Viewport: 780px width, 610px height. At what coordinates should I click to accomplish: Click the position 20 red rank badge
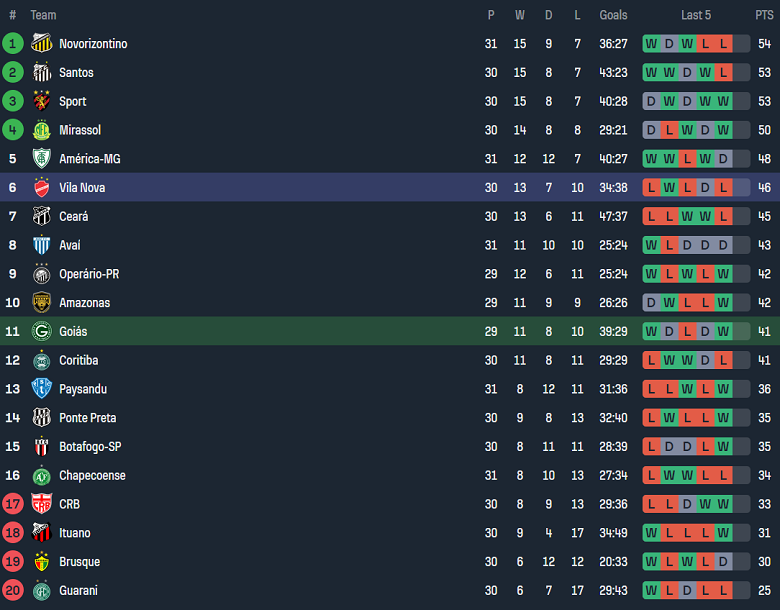pos(13,591)
